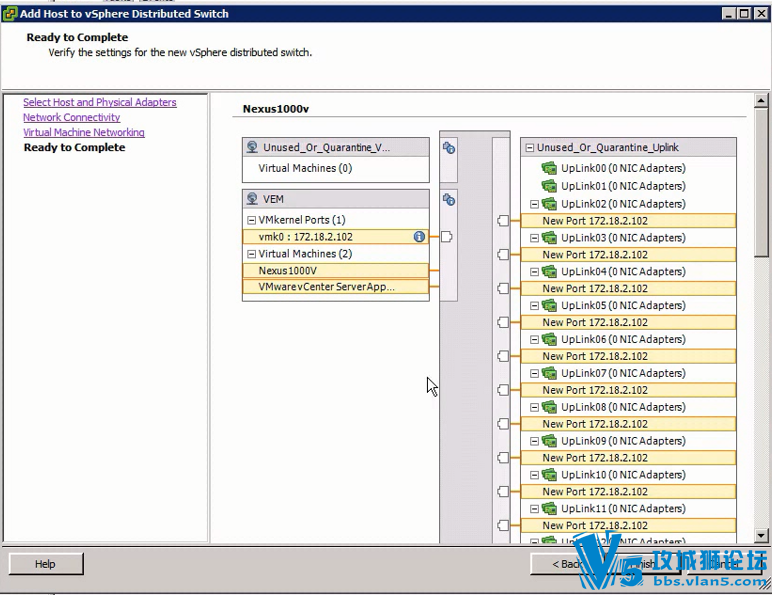
Task: Collapse the UpLink04 node
Action: [534, 272]
